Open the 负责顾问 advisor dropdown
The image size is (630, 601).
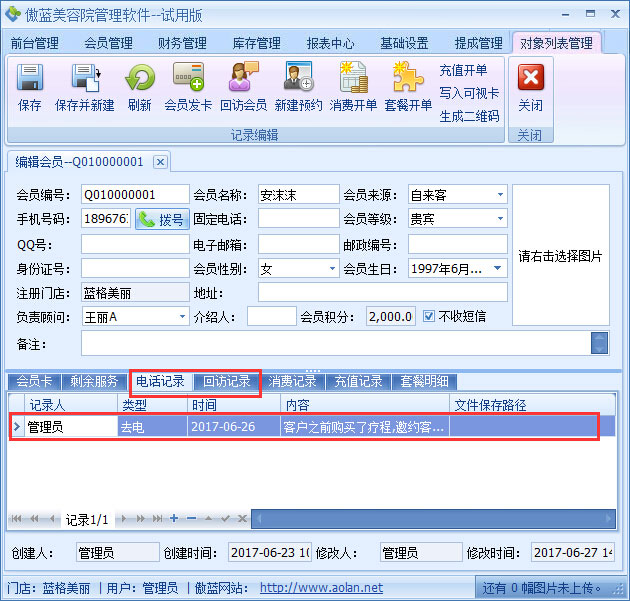pos(182,316)
